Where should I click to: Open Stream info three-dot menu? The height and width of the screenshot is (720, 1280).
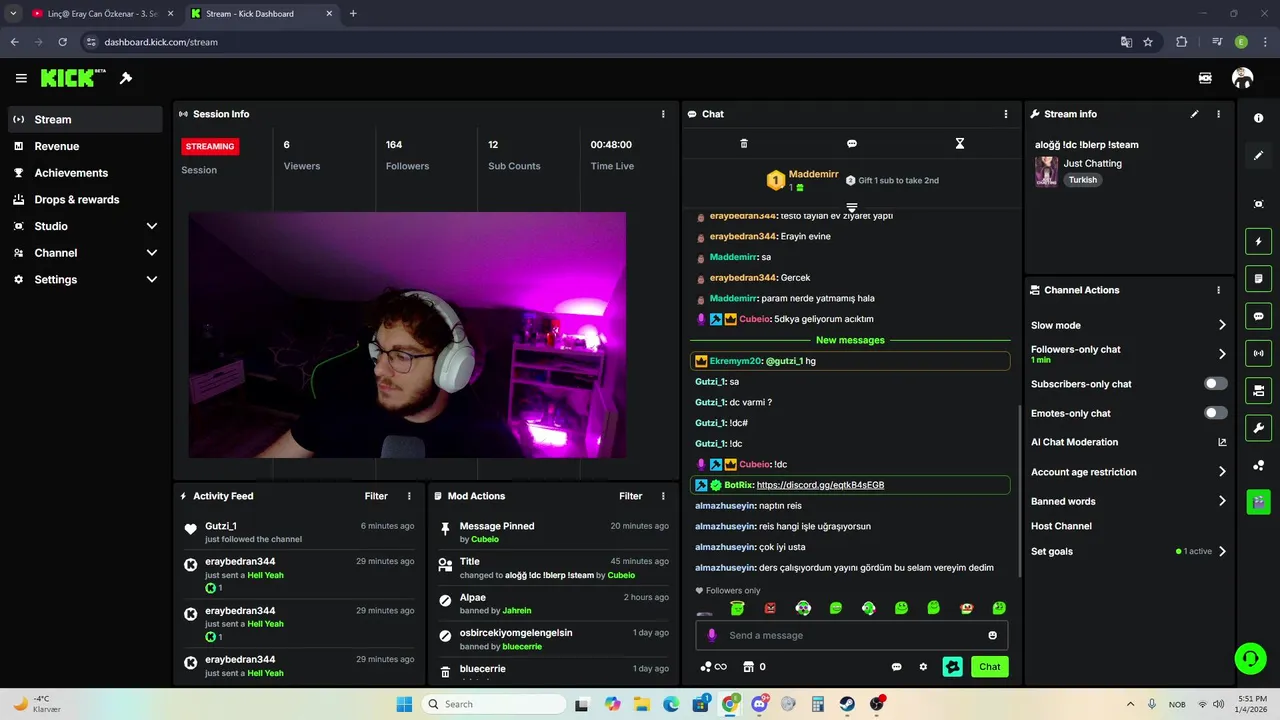[1218, 114]
